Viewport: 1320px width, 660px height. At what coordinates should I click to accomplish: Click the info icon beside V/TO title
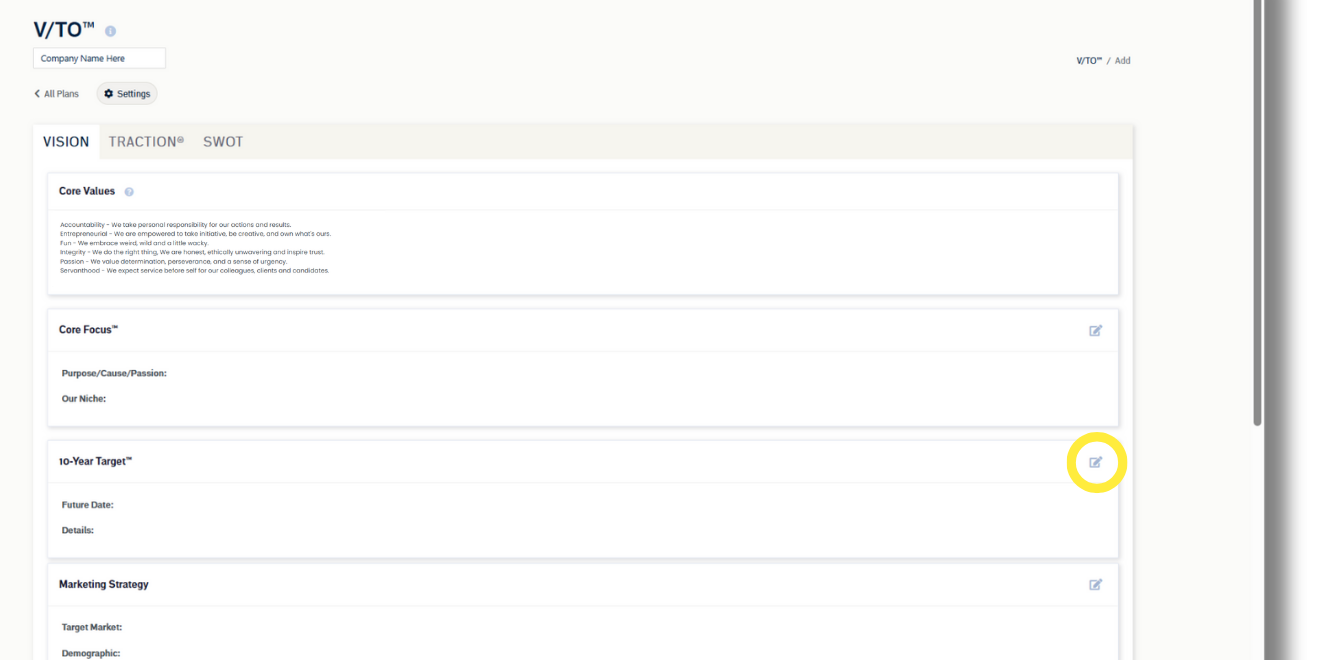pyautogui.click(x=110, y=32)
